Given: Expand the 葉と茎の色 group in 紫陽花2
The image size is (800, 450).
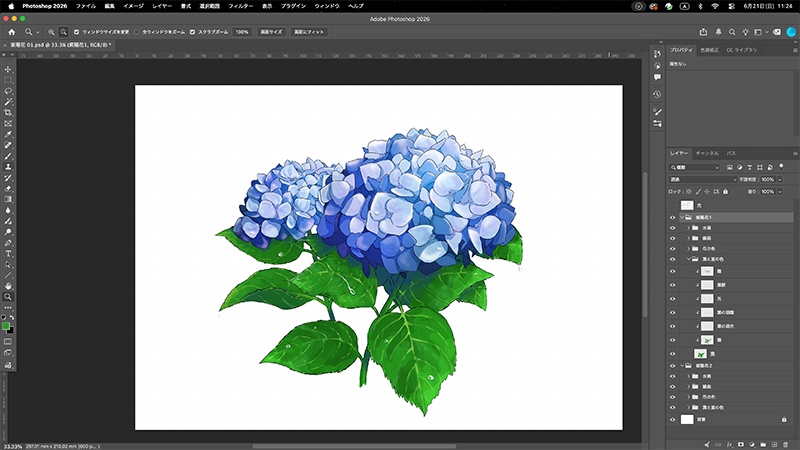Looking at the screenshot, I should (x=688, y=408).
